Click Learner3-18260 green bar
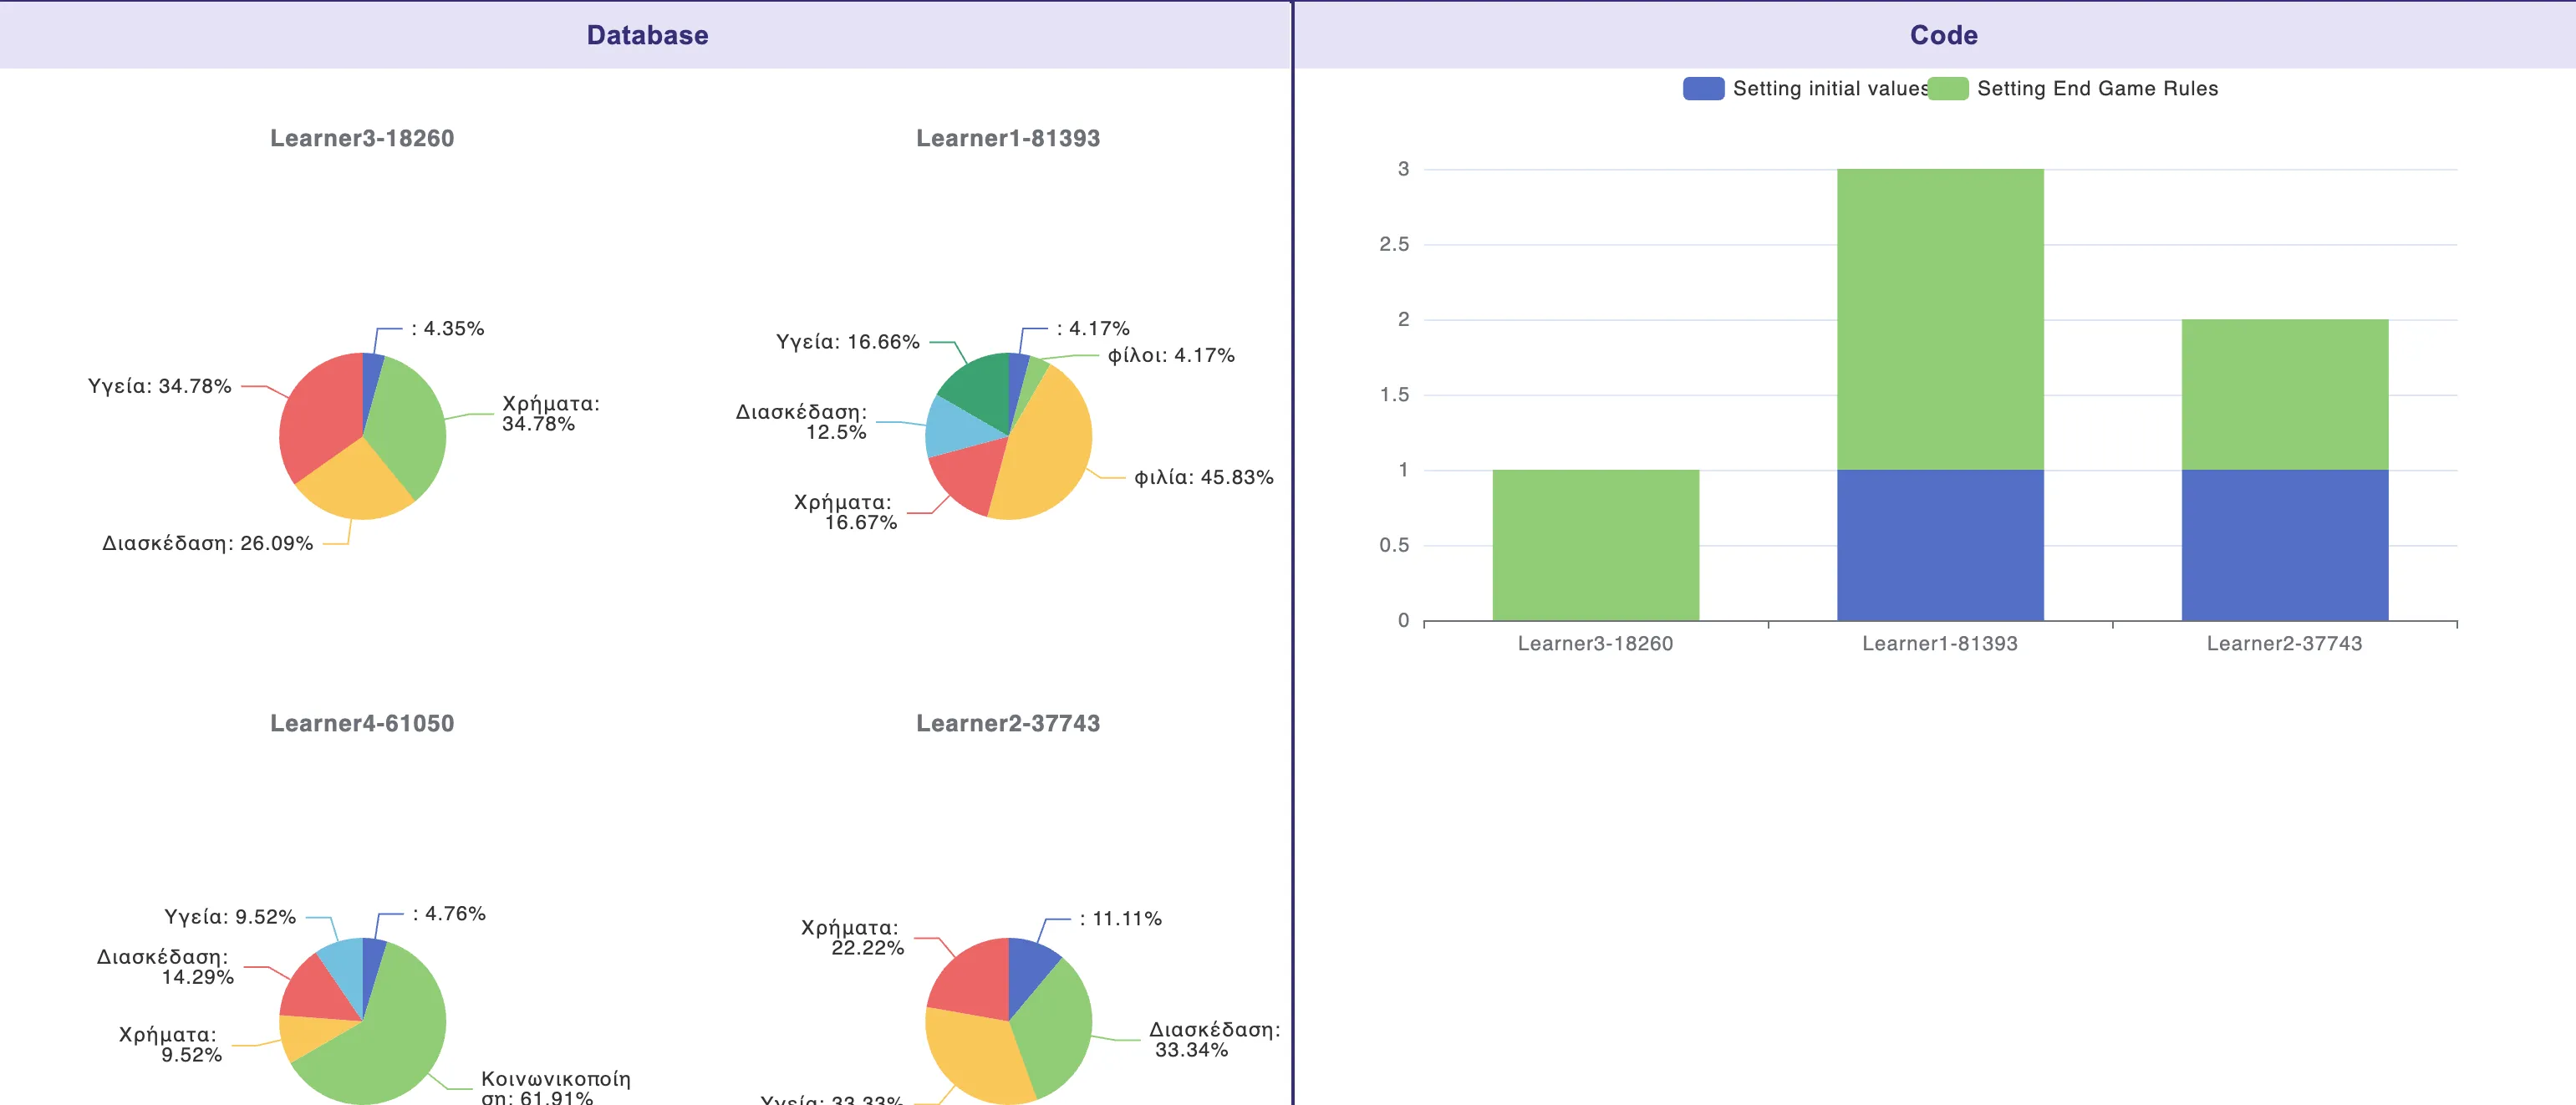This screenshot has width=2576, height=1105. click(1595, 545)
